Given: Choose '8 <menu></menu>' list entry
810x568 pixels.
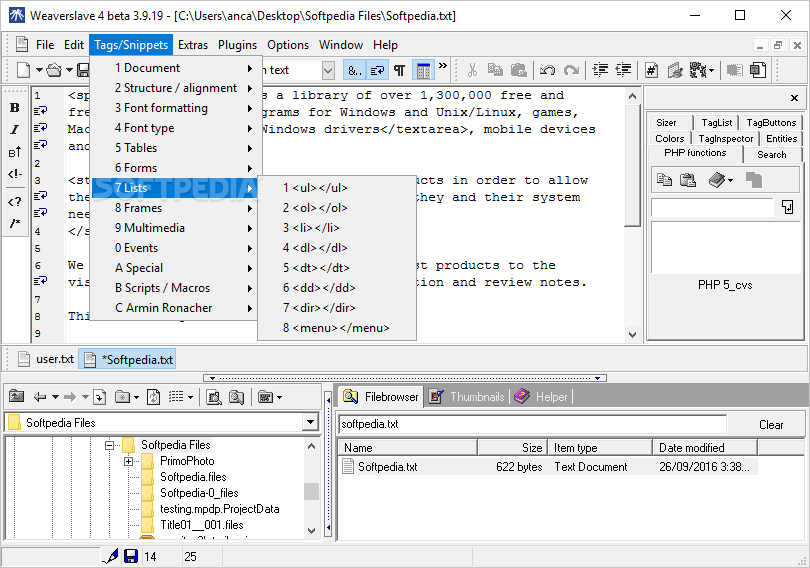Looking at the screenshot, I should click(337, 328).
